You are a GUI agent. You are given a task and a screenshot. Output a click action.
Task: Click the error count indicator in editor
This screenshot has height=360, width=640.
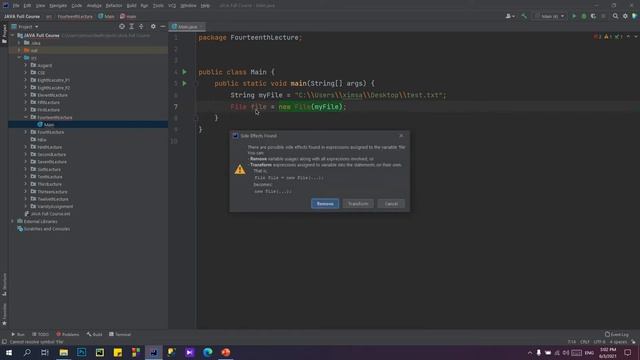click(597, 37)
